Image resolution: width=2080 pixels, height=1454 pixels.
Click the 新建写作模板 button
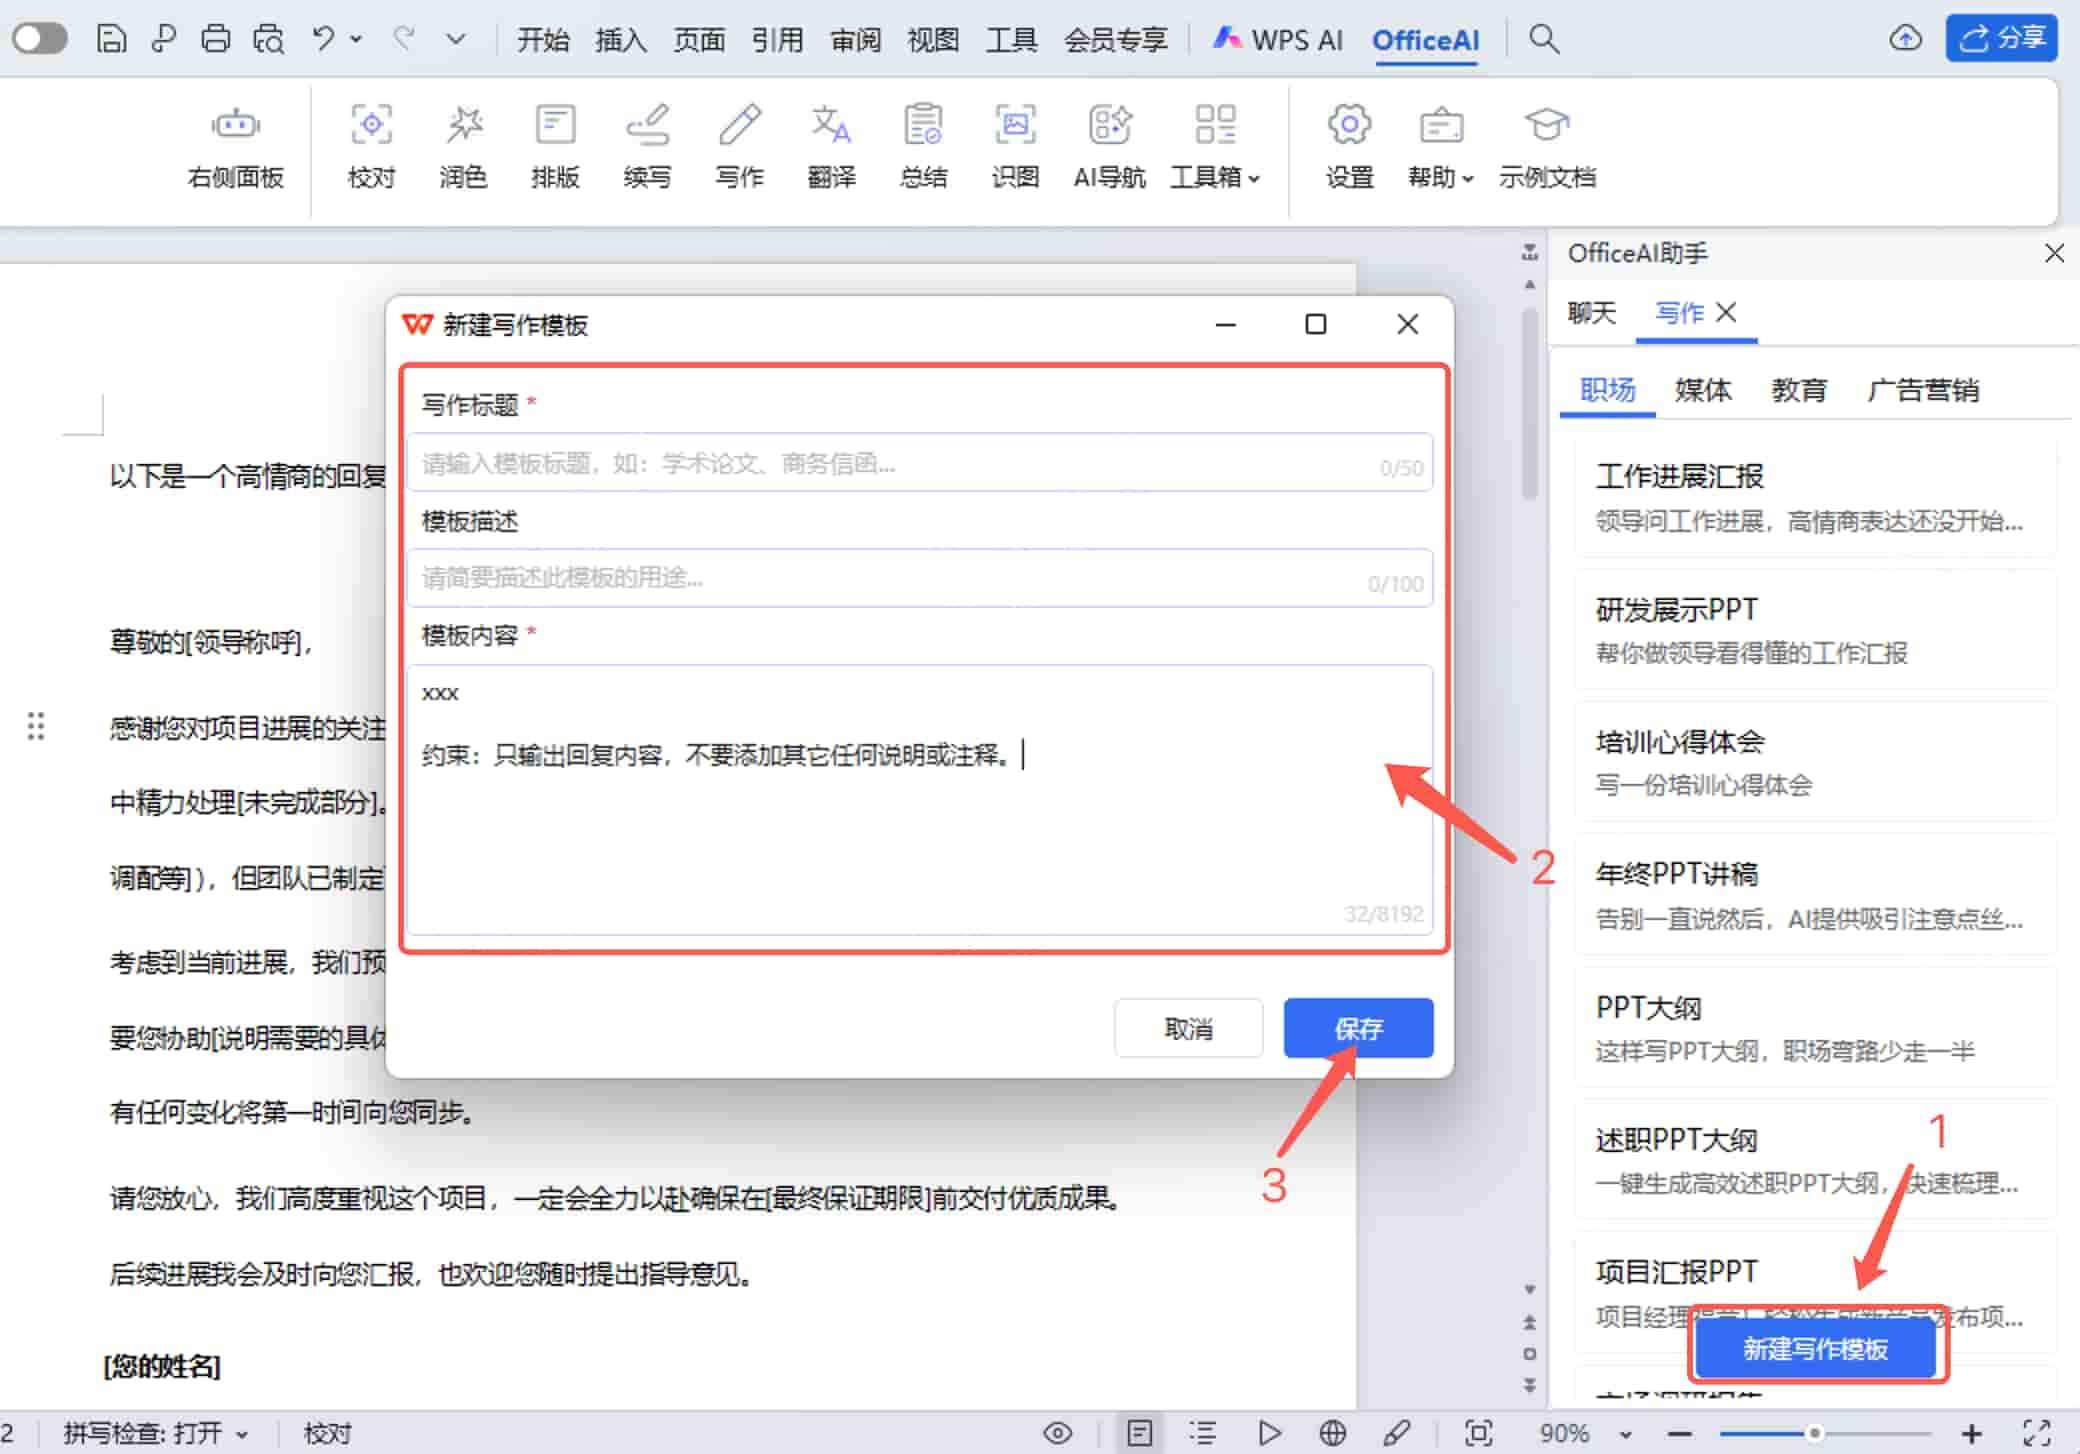[x=1815, y=1348]
